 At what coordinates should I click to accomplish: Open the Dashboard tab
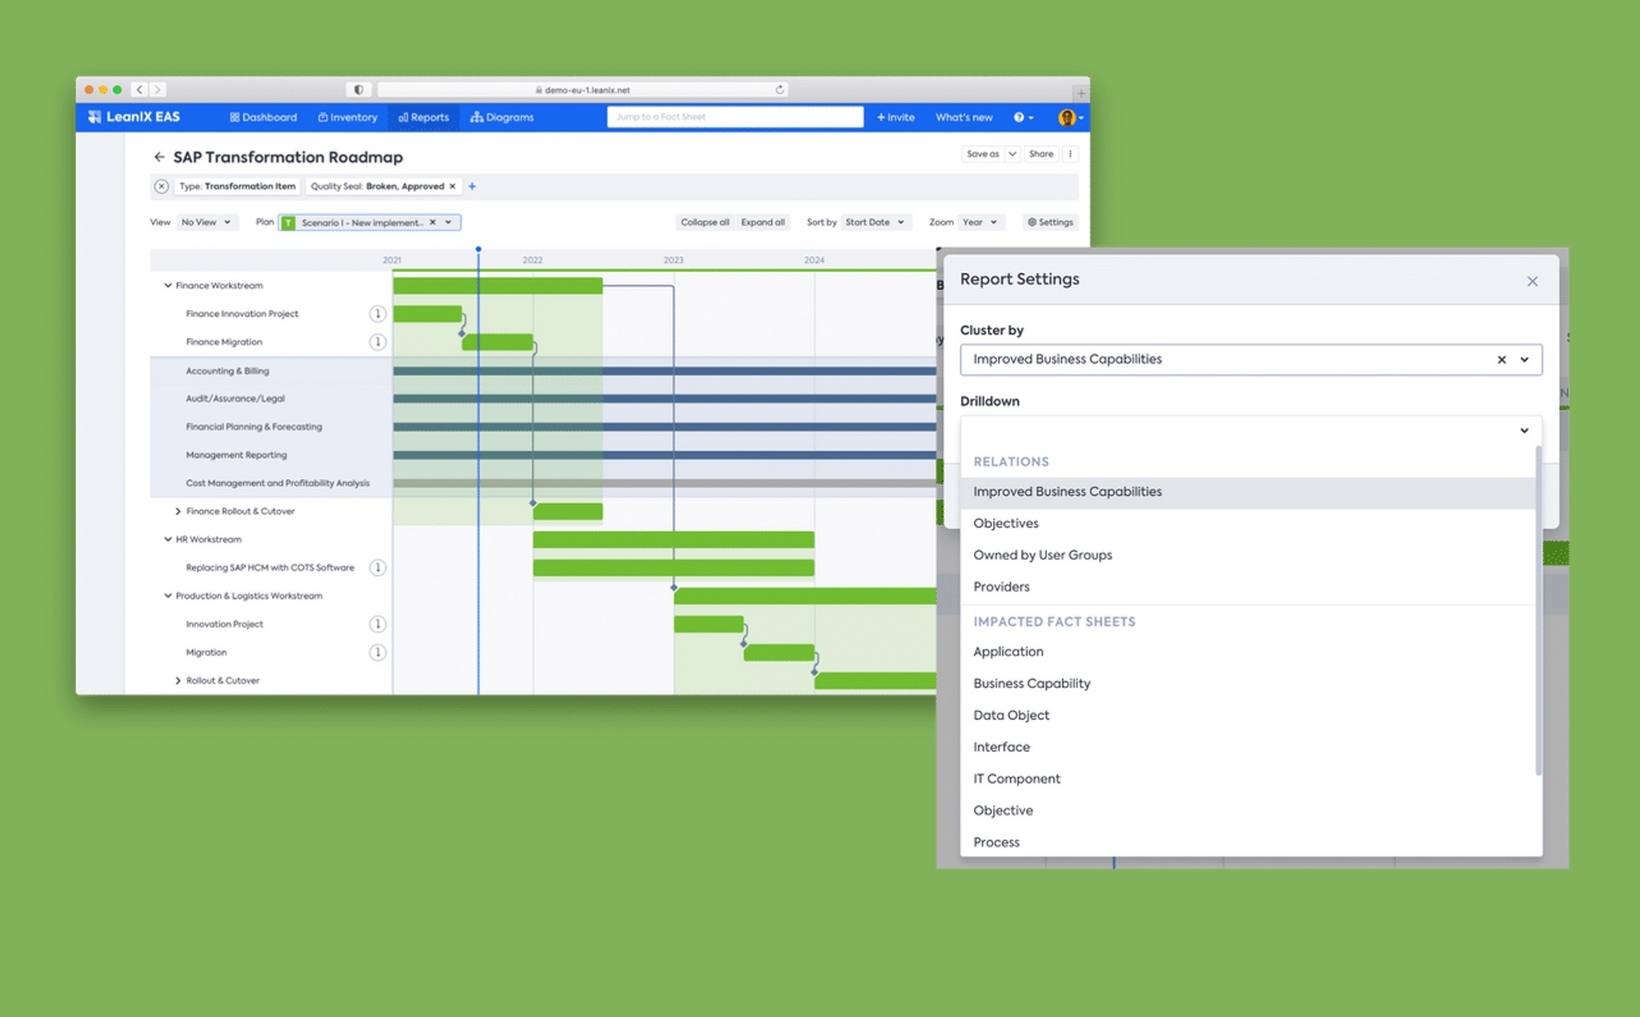[x=263, y=117]
